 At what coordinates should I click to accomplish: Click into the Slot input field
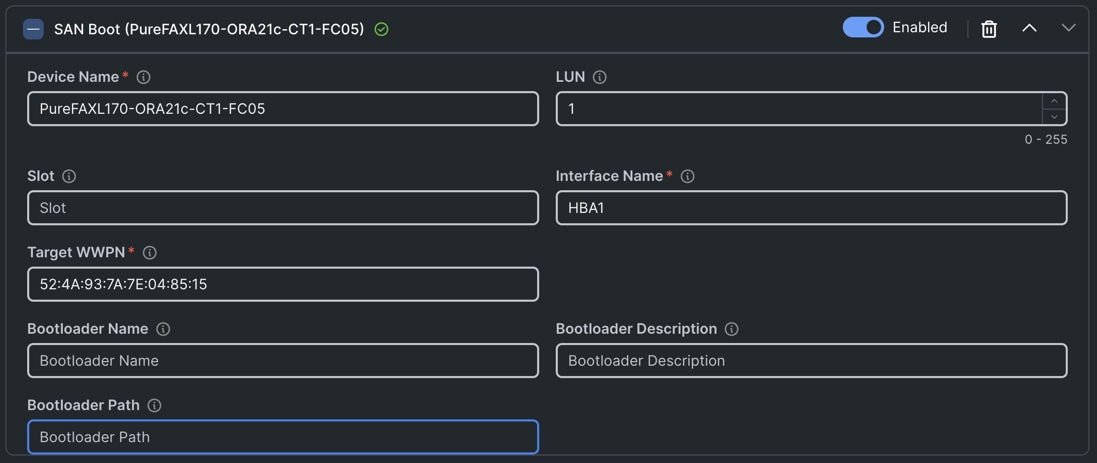(283, 208)
